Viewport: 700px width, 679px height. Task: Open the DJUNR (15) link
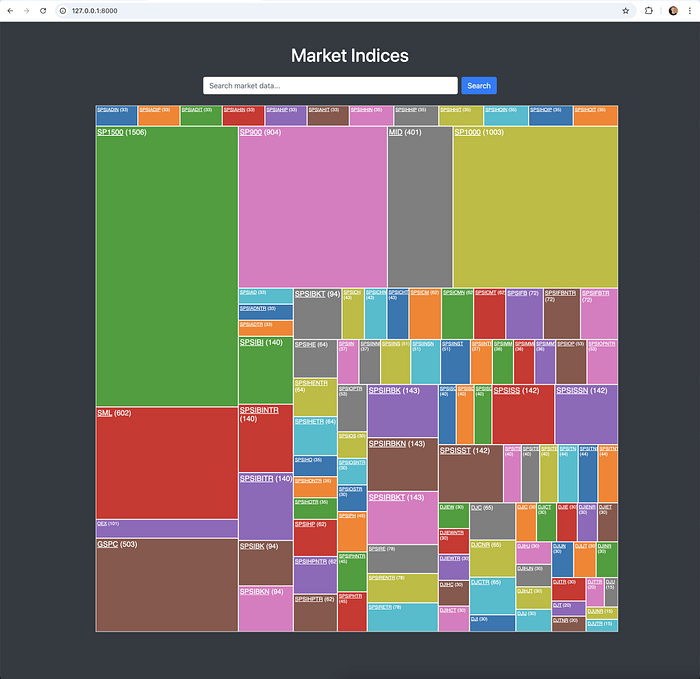tap(595, 611)
